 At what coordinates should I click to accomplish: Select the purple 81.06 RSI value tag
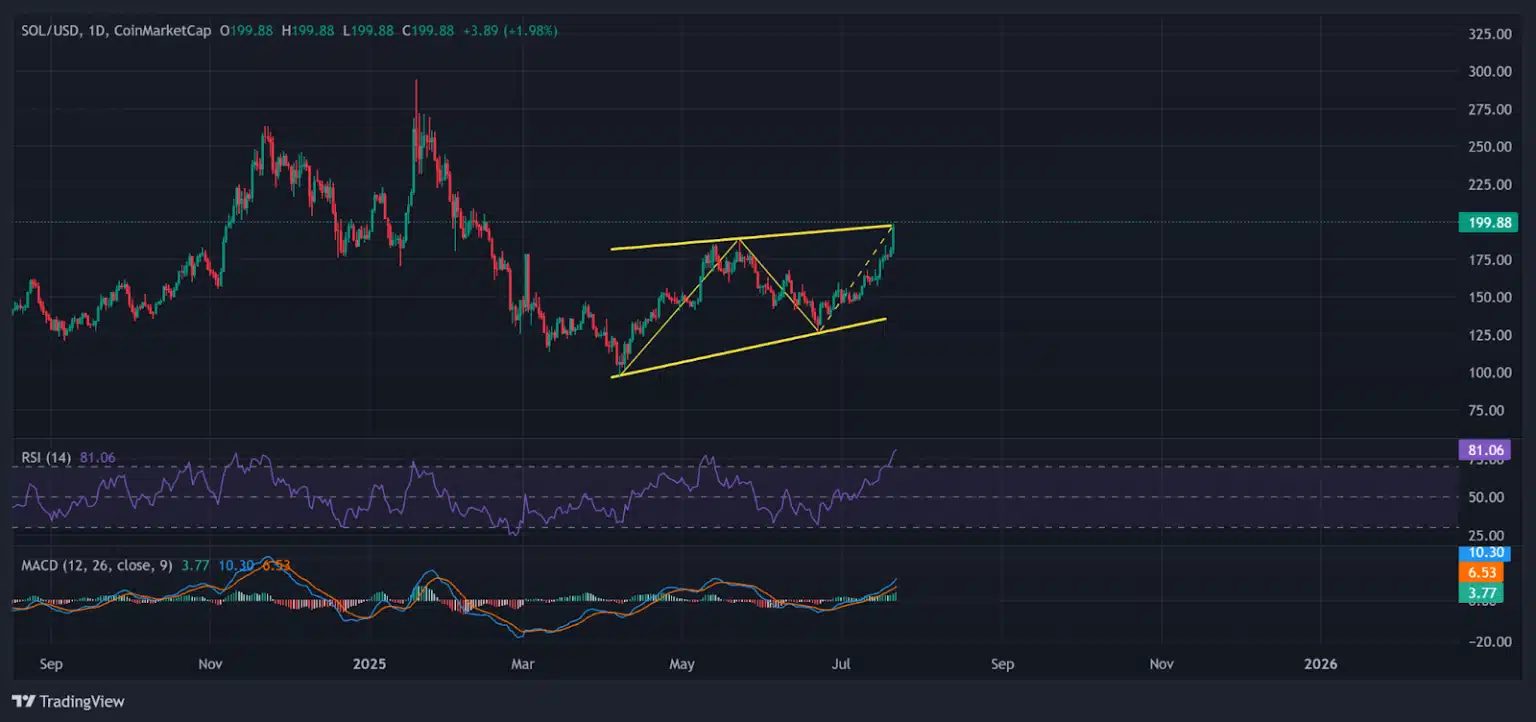[1491, 450]
